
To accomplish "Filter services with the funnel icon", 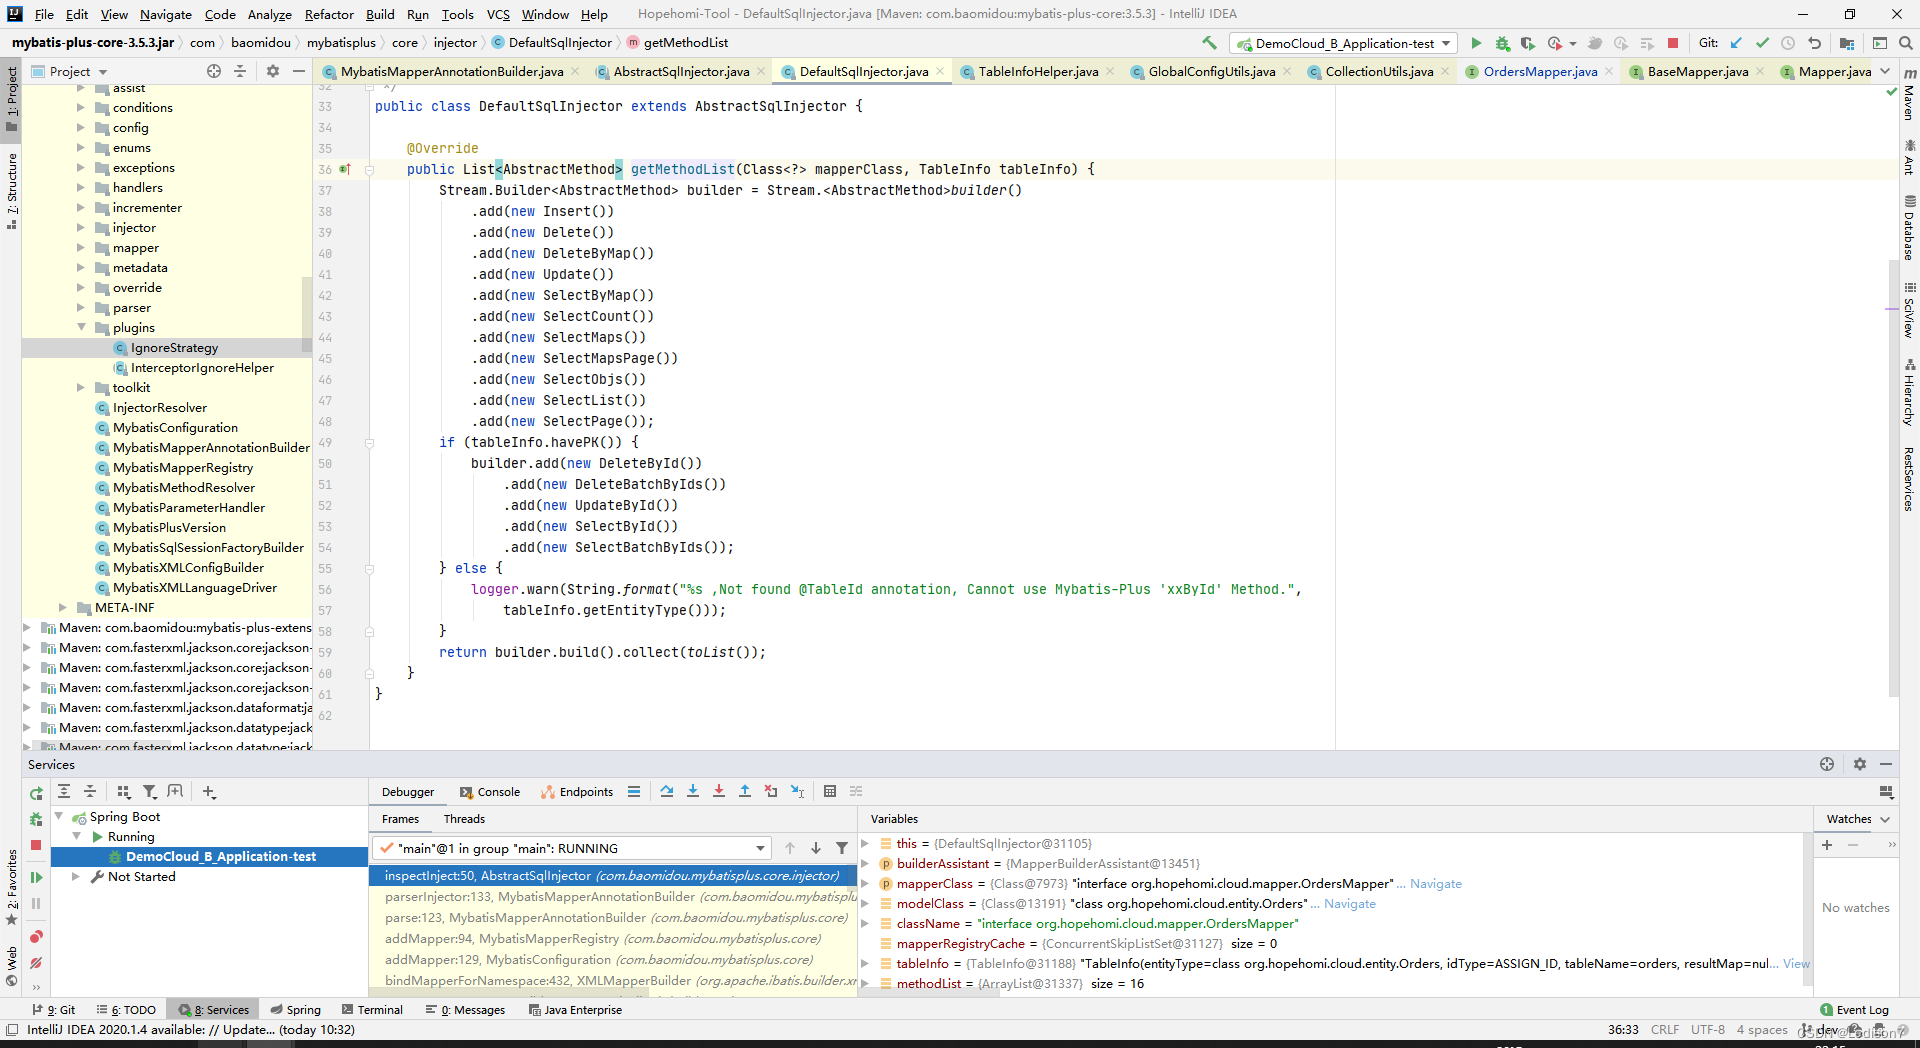I will coord(149,791).
